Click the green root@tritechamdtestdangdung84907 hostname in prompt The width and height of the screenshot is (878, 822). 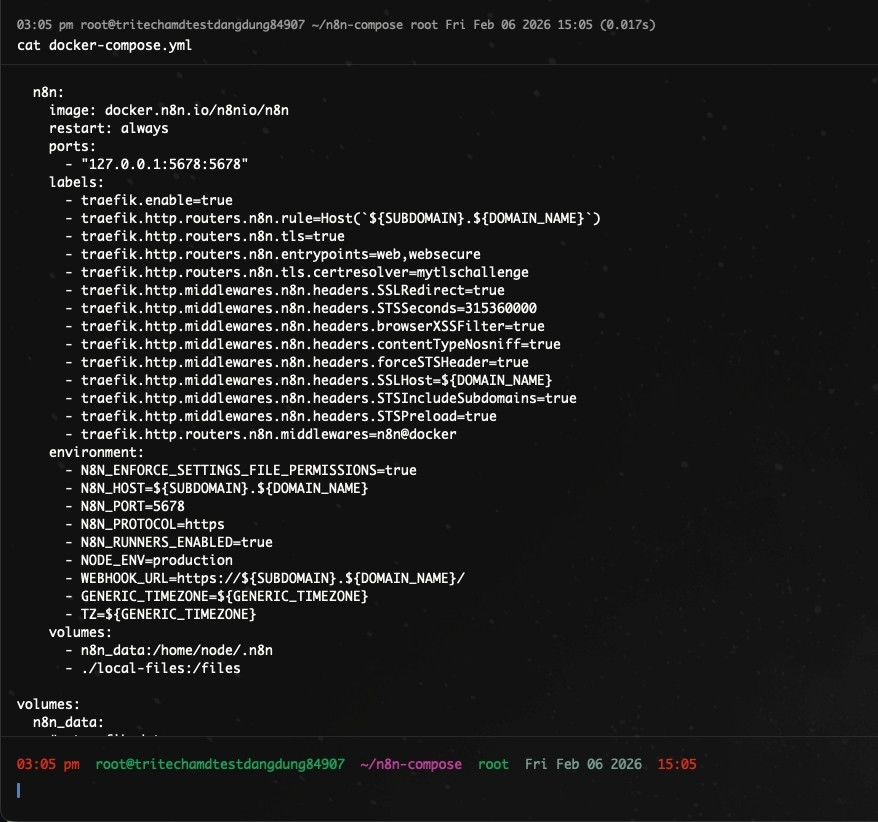click(x=220, y=764)
